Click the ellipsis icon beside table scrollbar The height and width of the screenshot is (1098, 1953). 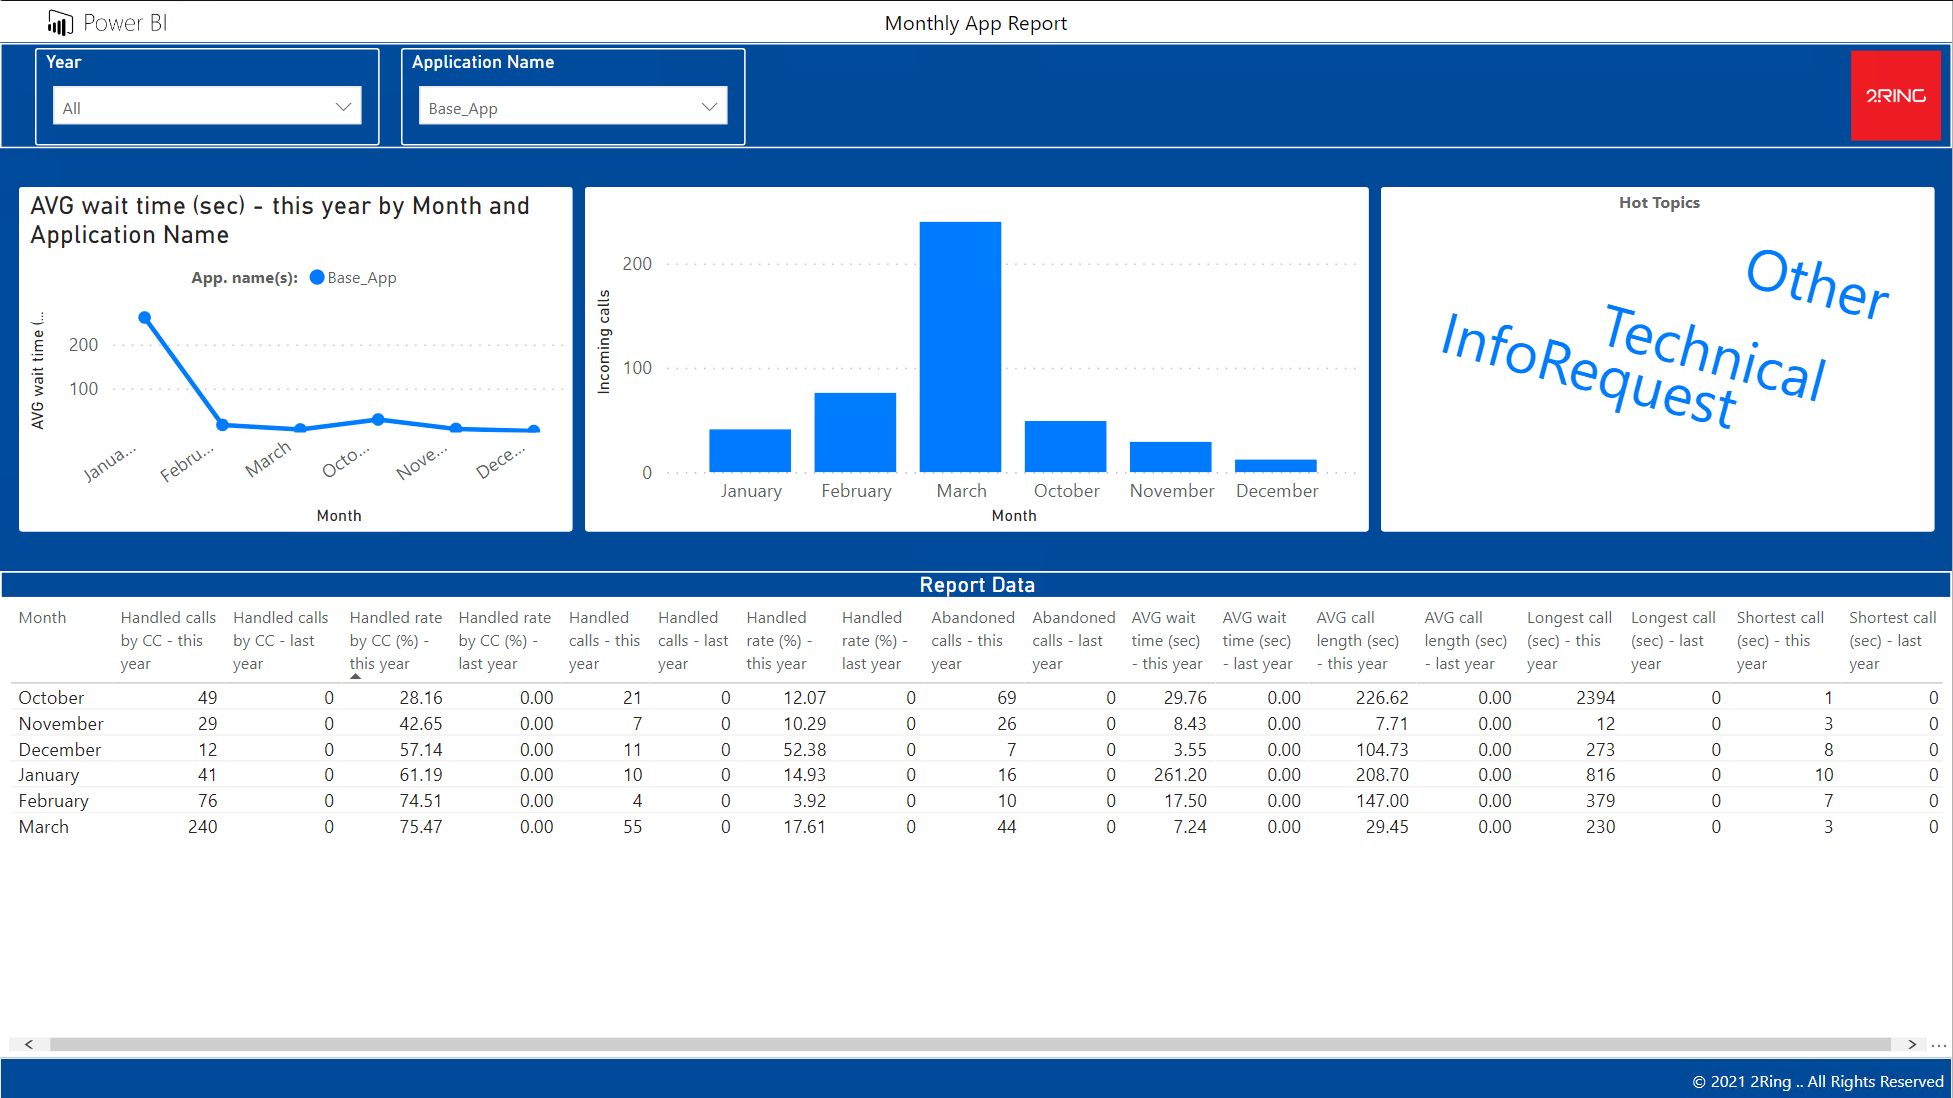pyautogui.click(x=1938, y=1044)
